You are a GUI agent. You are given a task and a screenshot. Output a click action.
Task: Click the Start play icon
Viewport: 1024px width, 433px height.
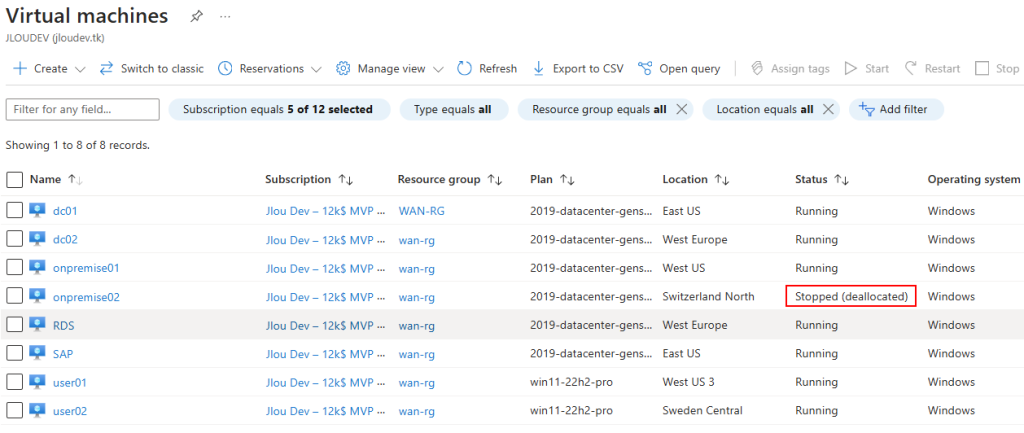[850, 69]
